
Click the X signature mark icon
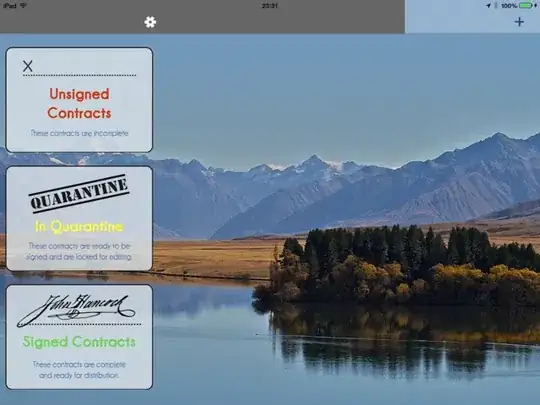pos(28,66)
